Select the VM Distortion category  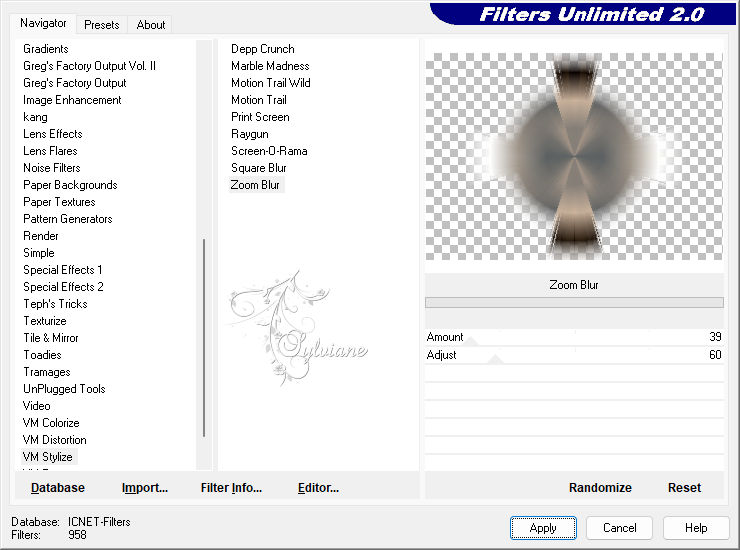pyautogui.click(x=54, y=440)
